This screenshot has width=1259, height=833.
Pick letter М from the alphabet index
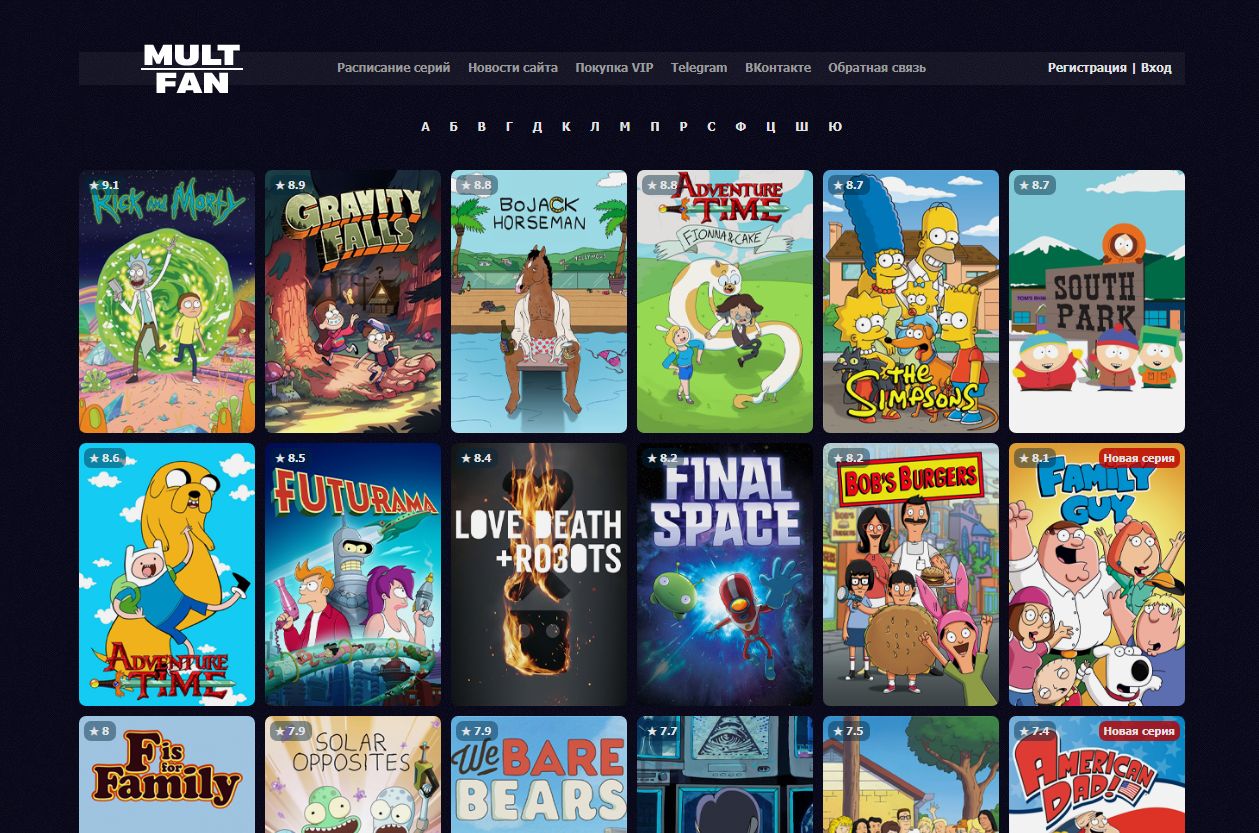point(625,127)
